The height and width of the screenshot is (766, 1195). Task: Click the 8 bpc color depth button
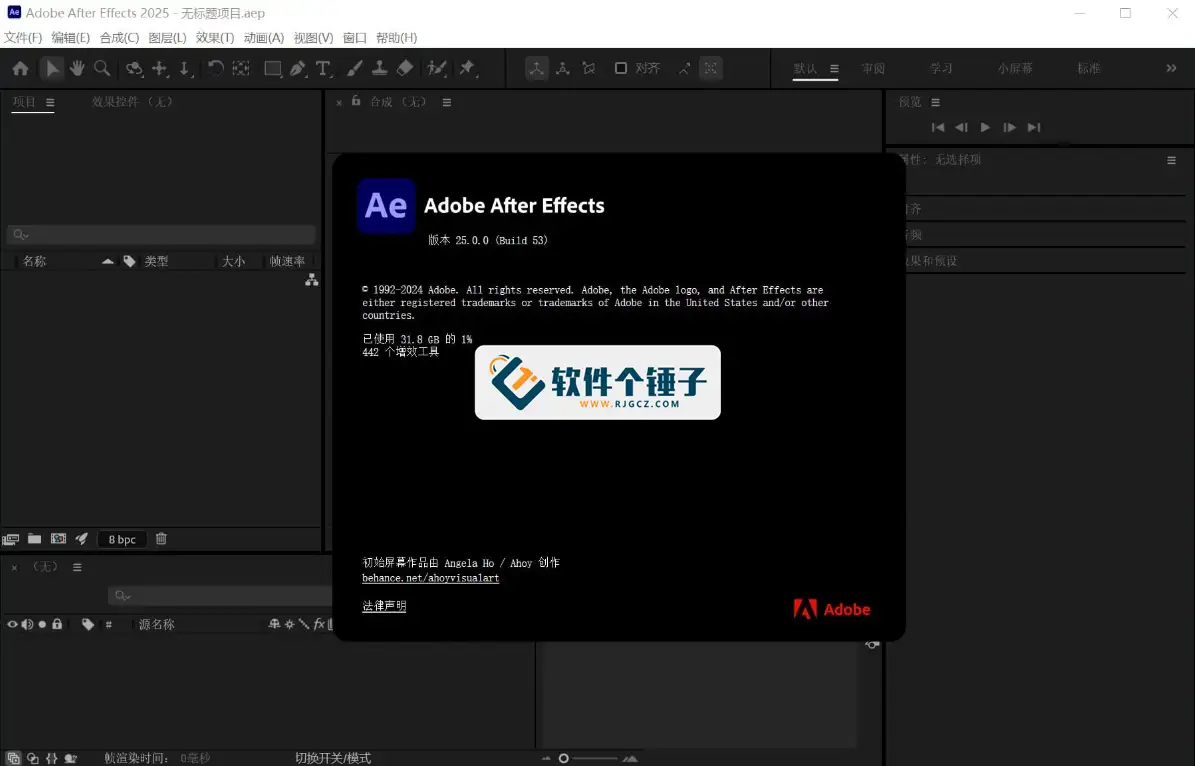(122, 539)
